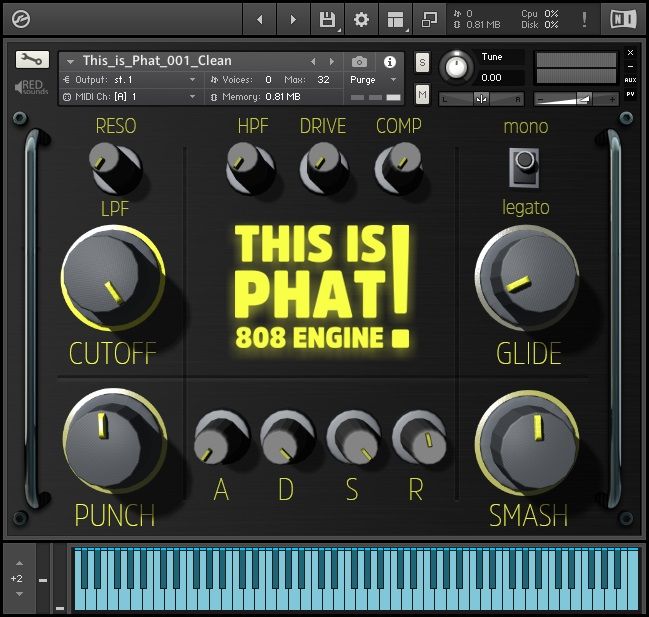The height and width of the screenshot is (617, 649).
Task: Open the MIDI Ch dropdown
Action: [130, 97]
